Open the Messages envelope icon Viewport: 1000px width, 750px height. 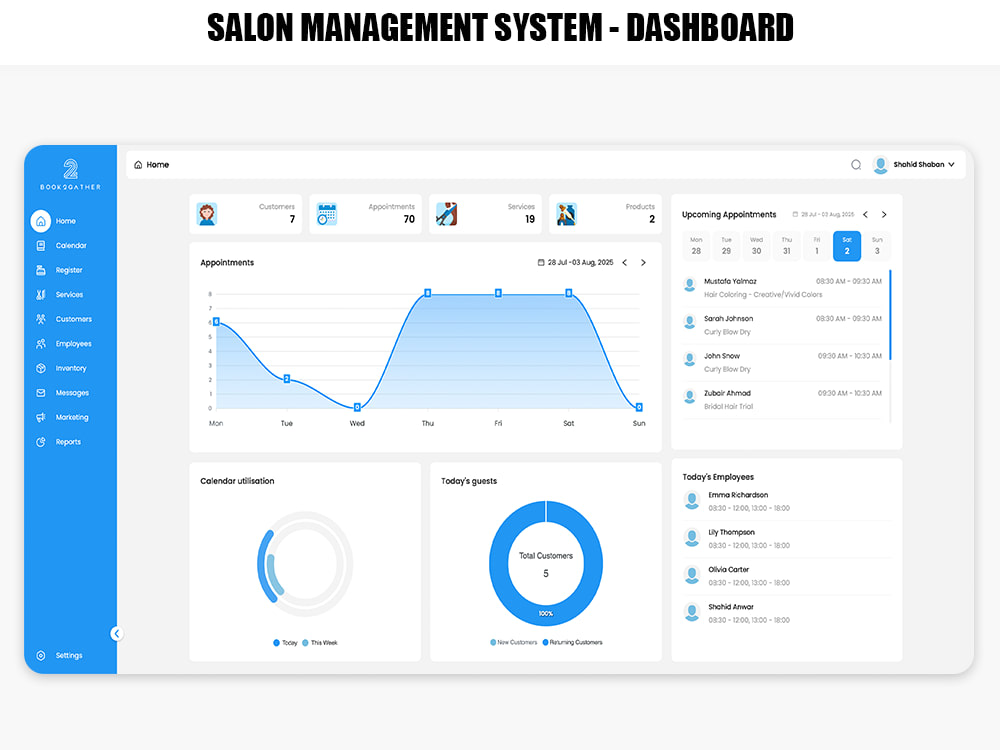tap(41, 393)
